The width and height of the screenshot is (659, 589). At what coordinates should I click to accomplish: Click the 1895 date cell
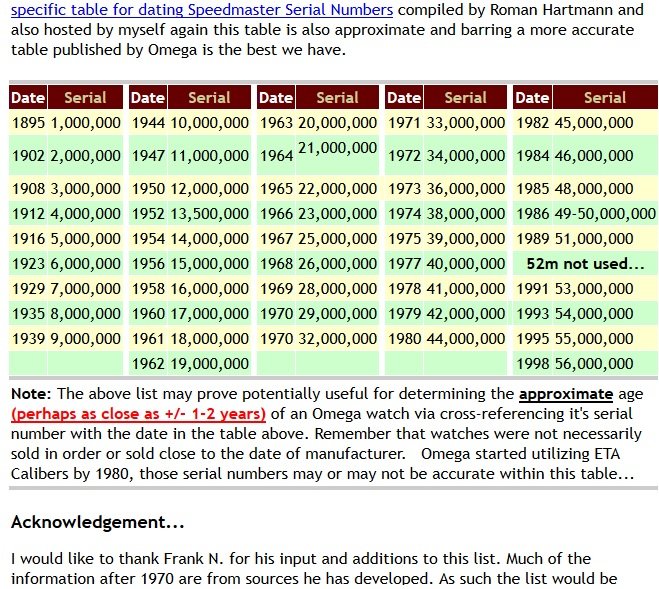pyautogui.click(x=28, y=122)
